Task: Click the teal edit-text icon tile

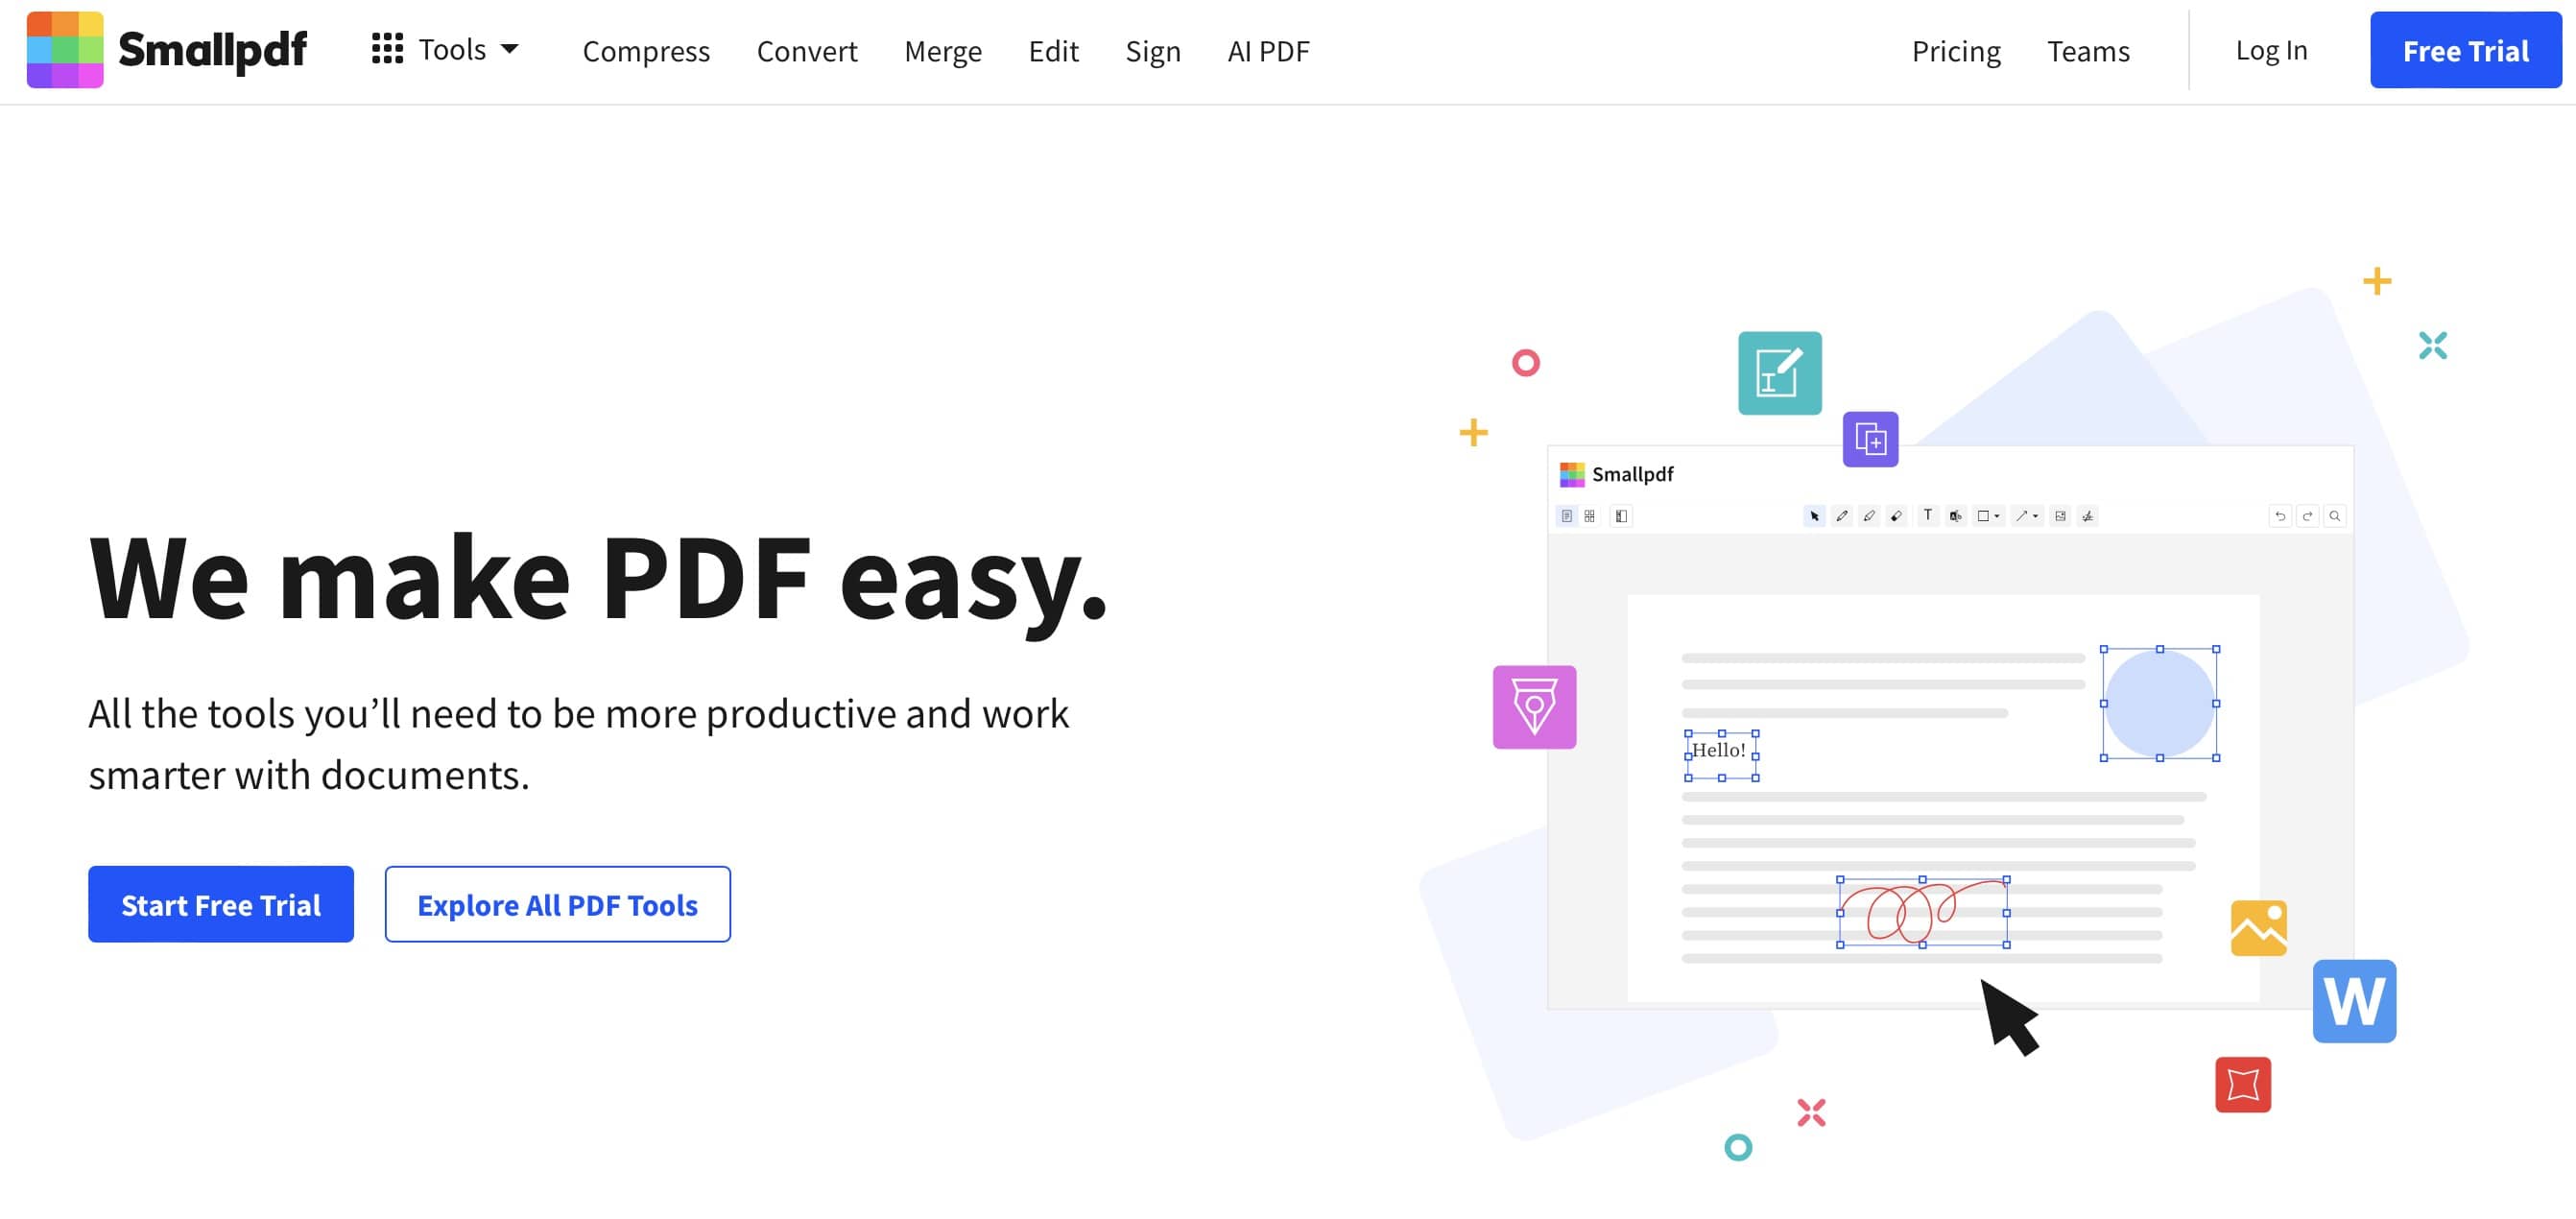Action: pos(1779,373)
